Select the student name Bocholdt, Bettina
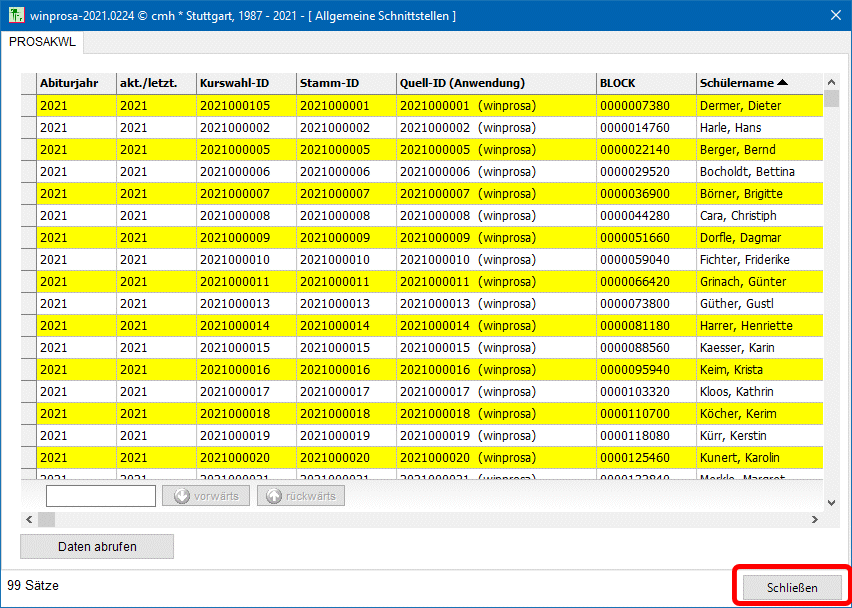 coord(747,172)
